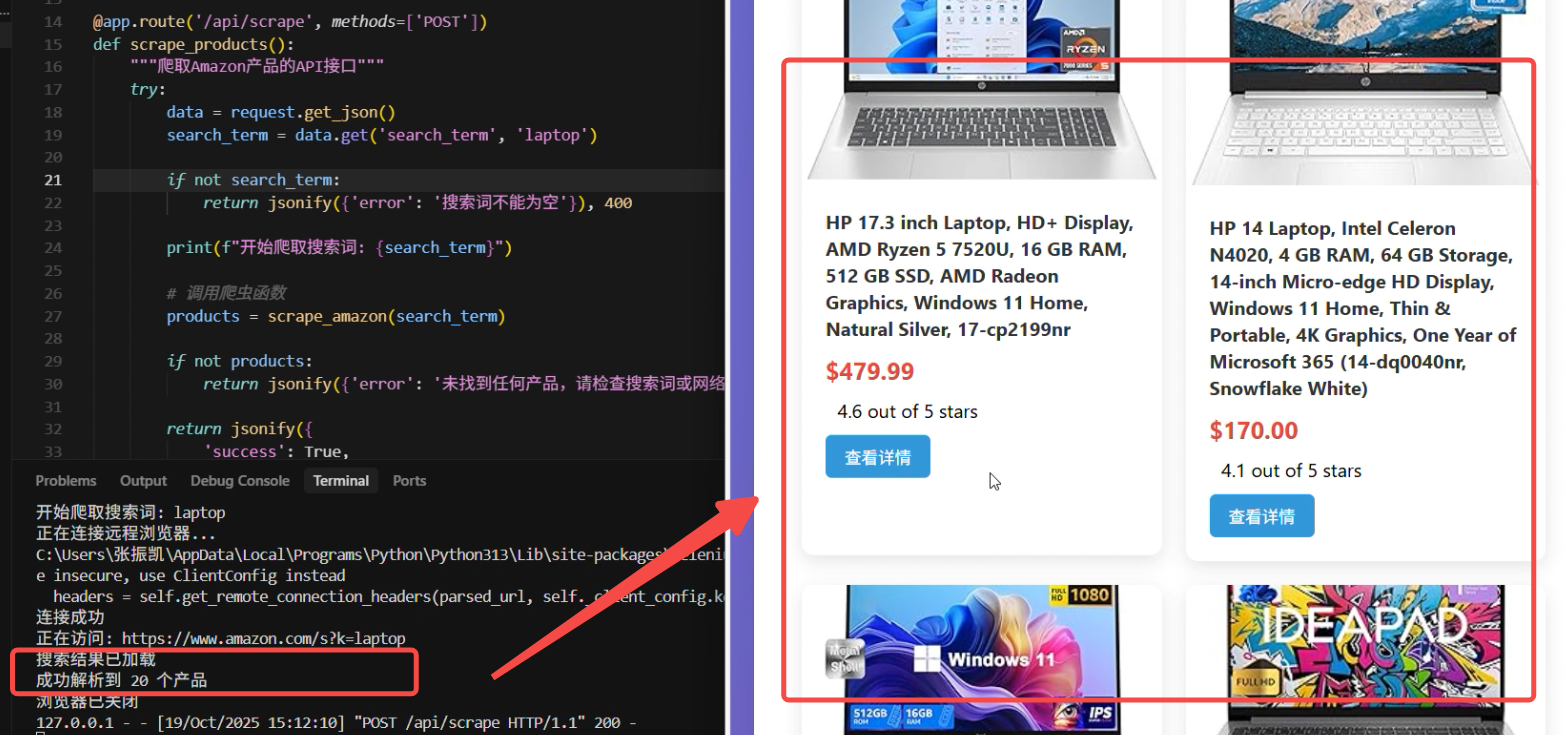Click the C:\Users\张振凯\AppData path in terminal

point(380,554)
